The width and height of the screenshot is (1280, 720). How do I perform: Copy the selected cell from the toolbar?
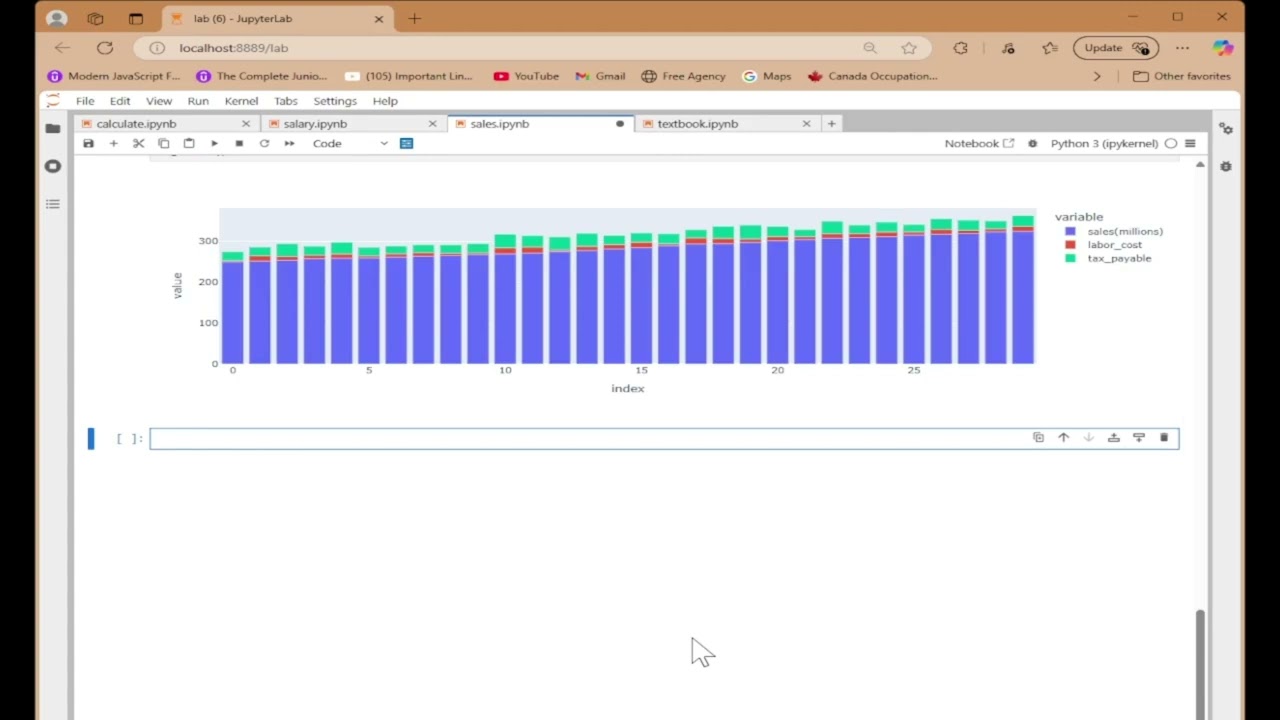coord(163,143)
